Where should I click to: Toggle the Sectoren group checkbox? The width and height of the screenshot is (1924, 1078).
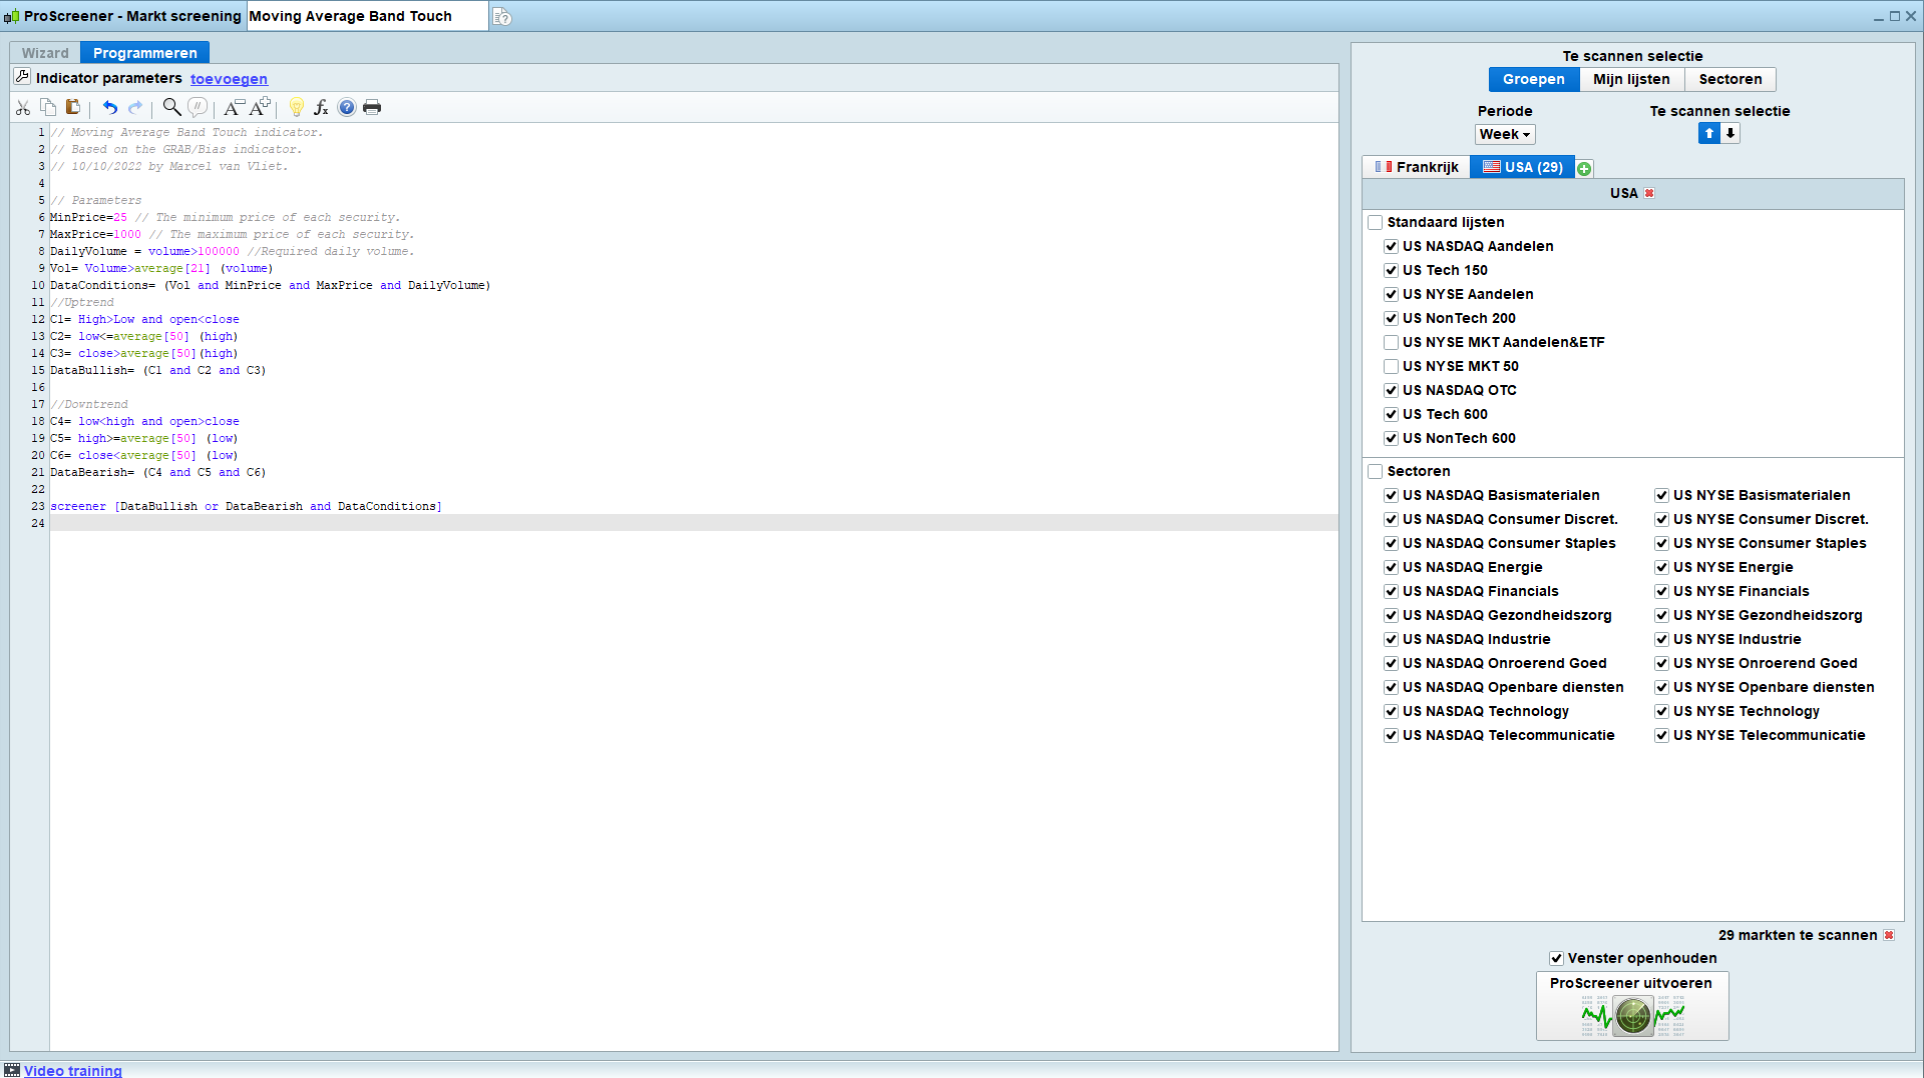[1375, 471]
